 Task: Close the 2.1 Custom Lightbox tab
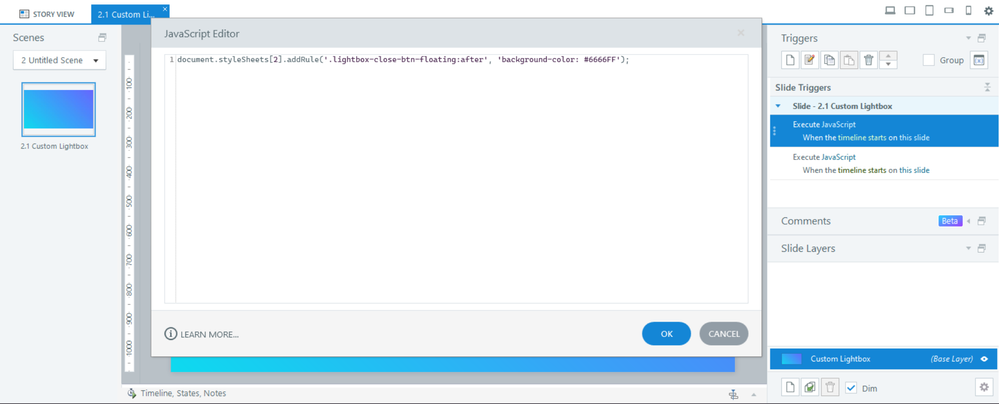[165, 8]
